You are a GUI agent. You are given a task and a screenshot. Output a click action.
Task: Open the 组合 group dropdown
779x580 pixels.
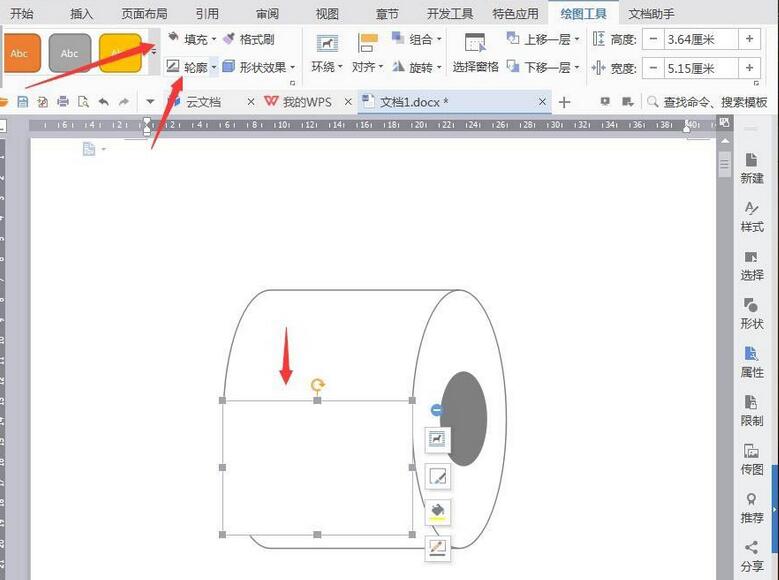[x=416, y=39]
